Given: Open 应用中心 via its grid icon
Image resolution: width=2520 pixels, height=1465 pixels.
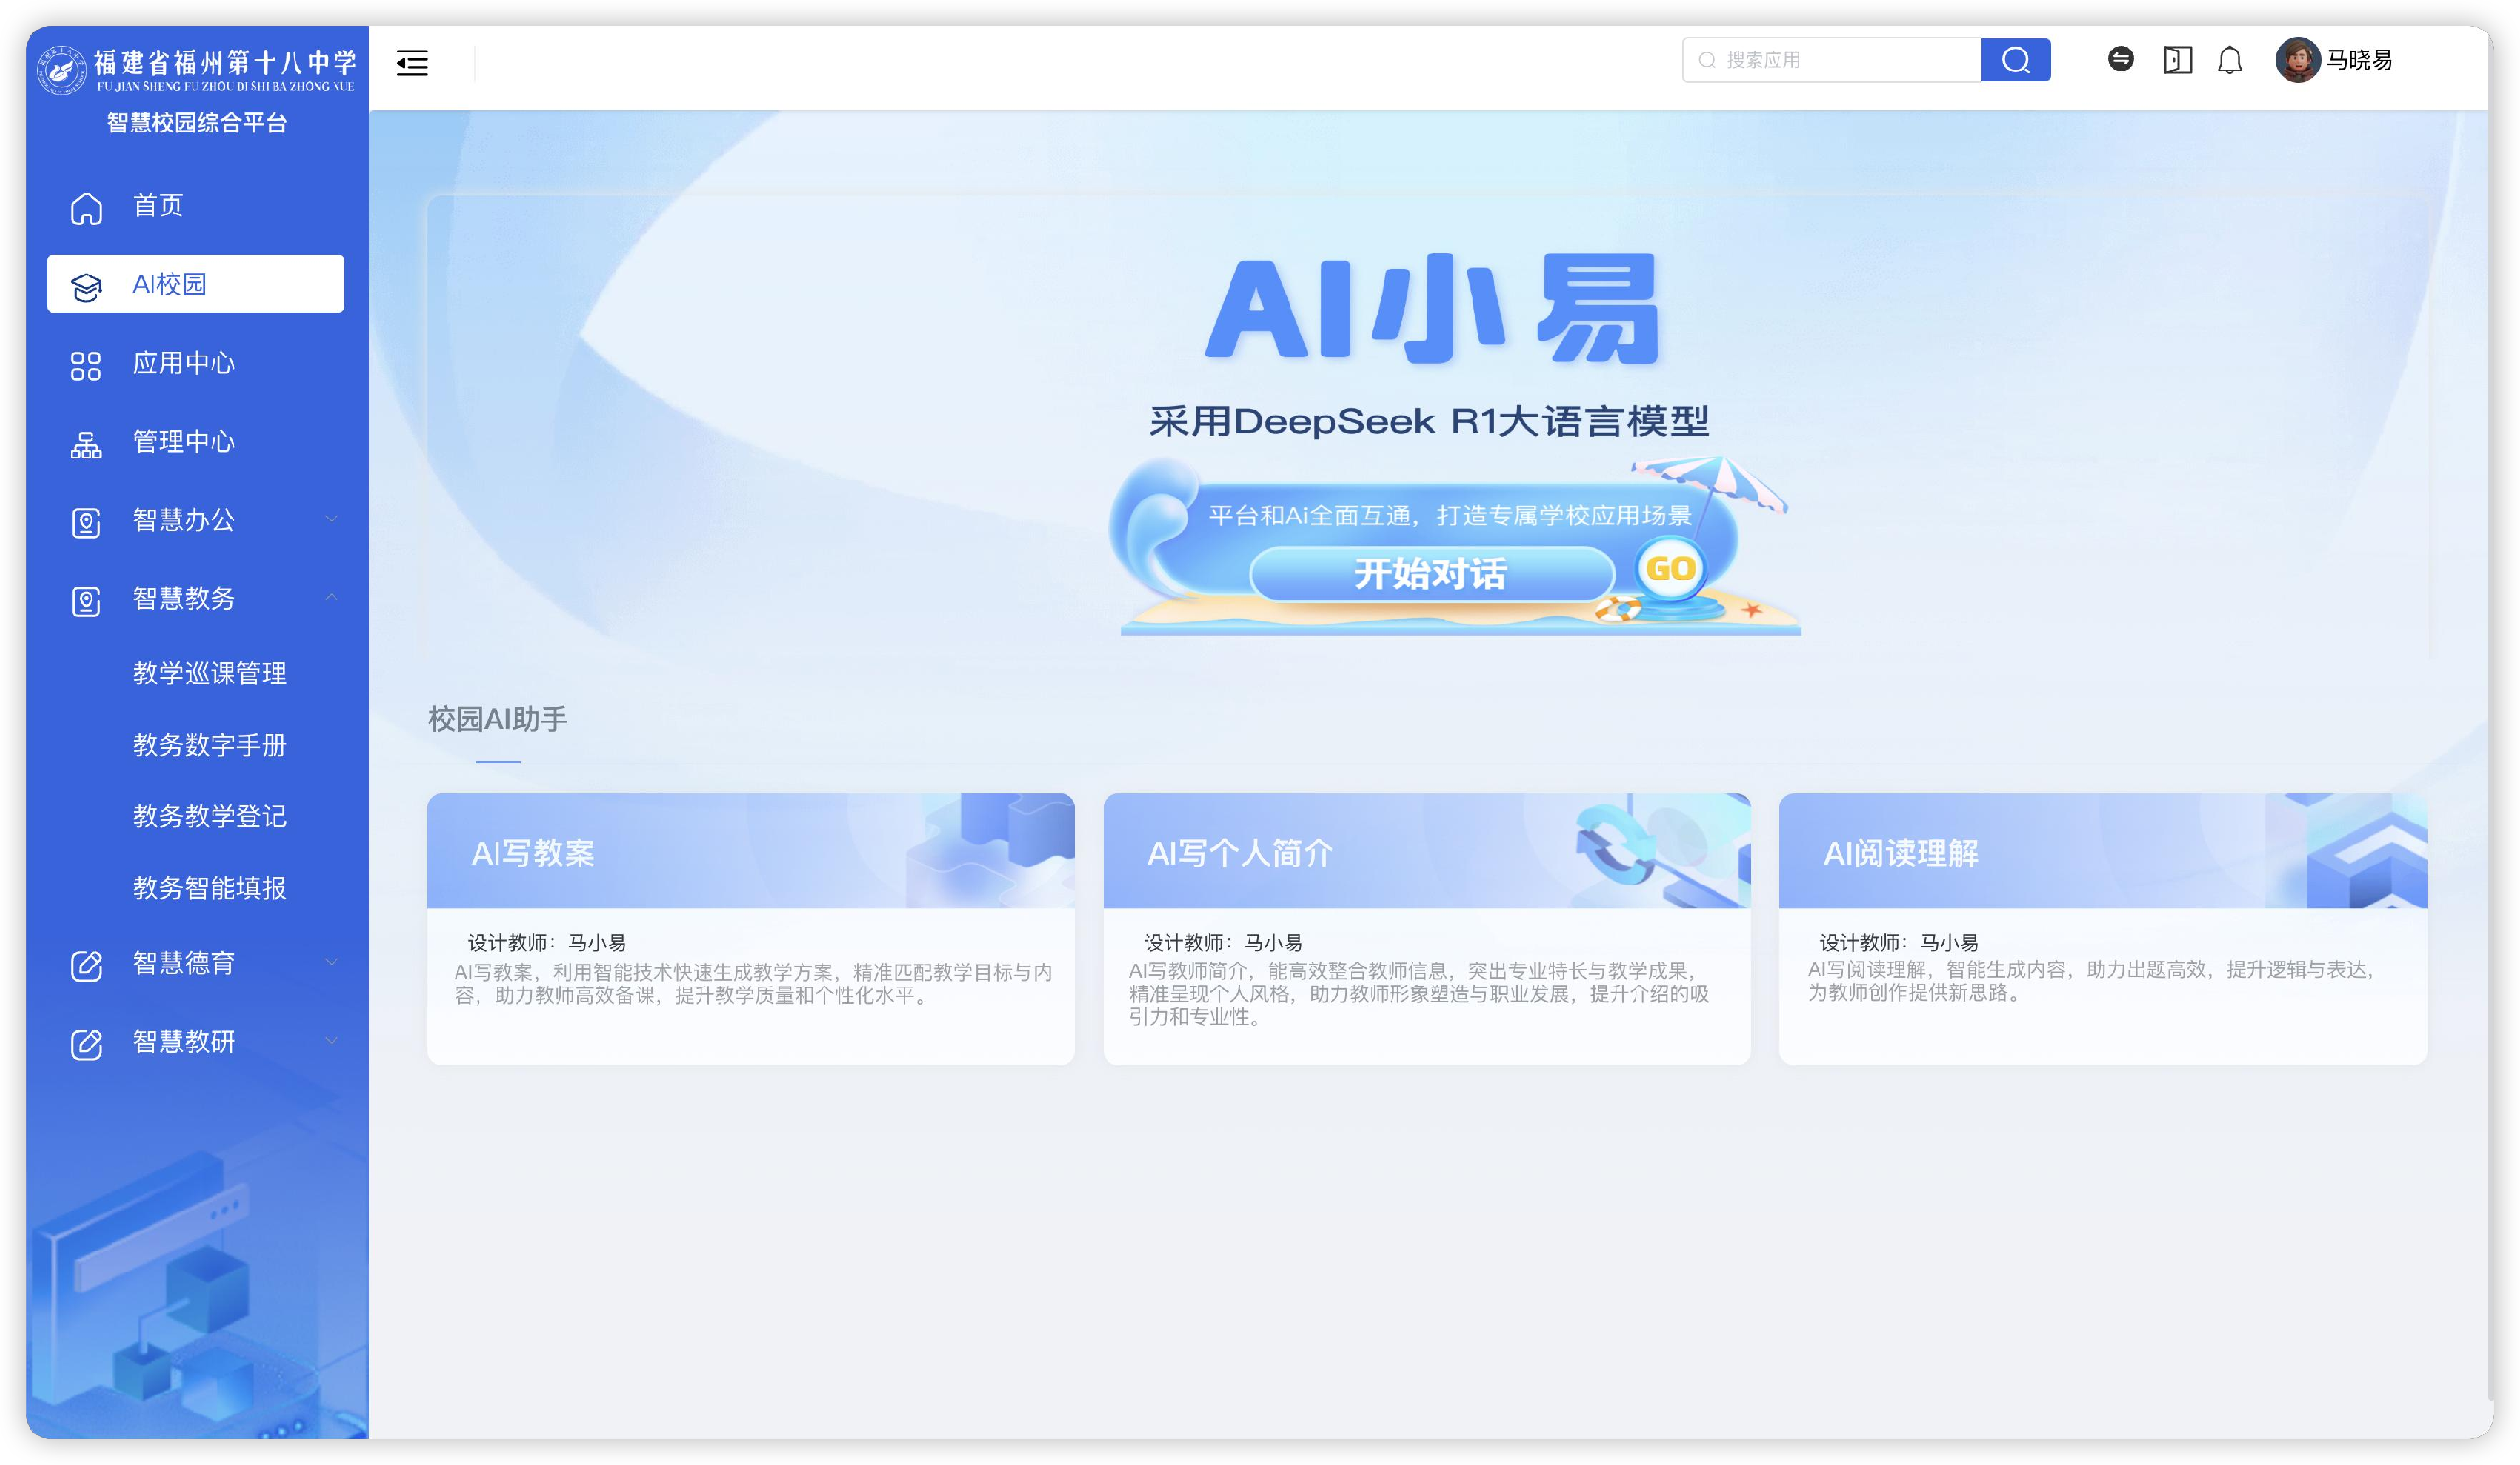Looking at the screenshot, I should click(87, 364).
